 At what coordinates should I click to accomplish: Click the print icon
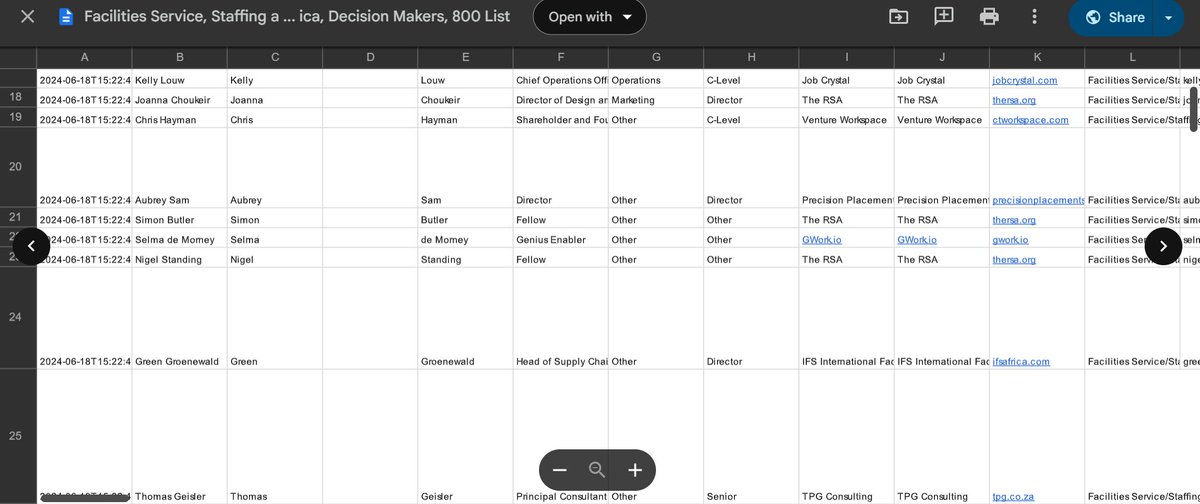click(989, 17)
